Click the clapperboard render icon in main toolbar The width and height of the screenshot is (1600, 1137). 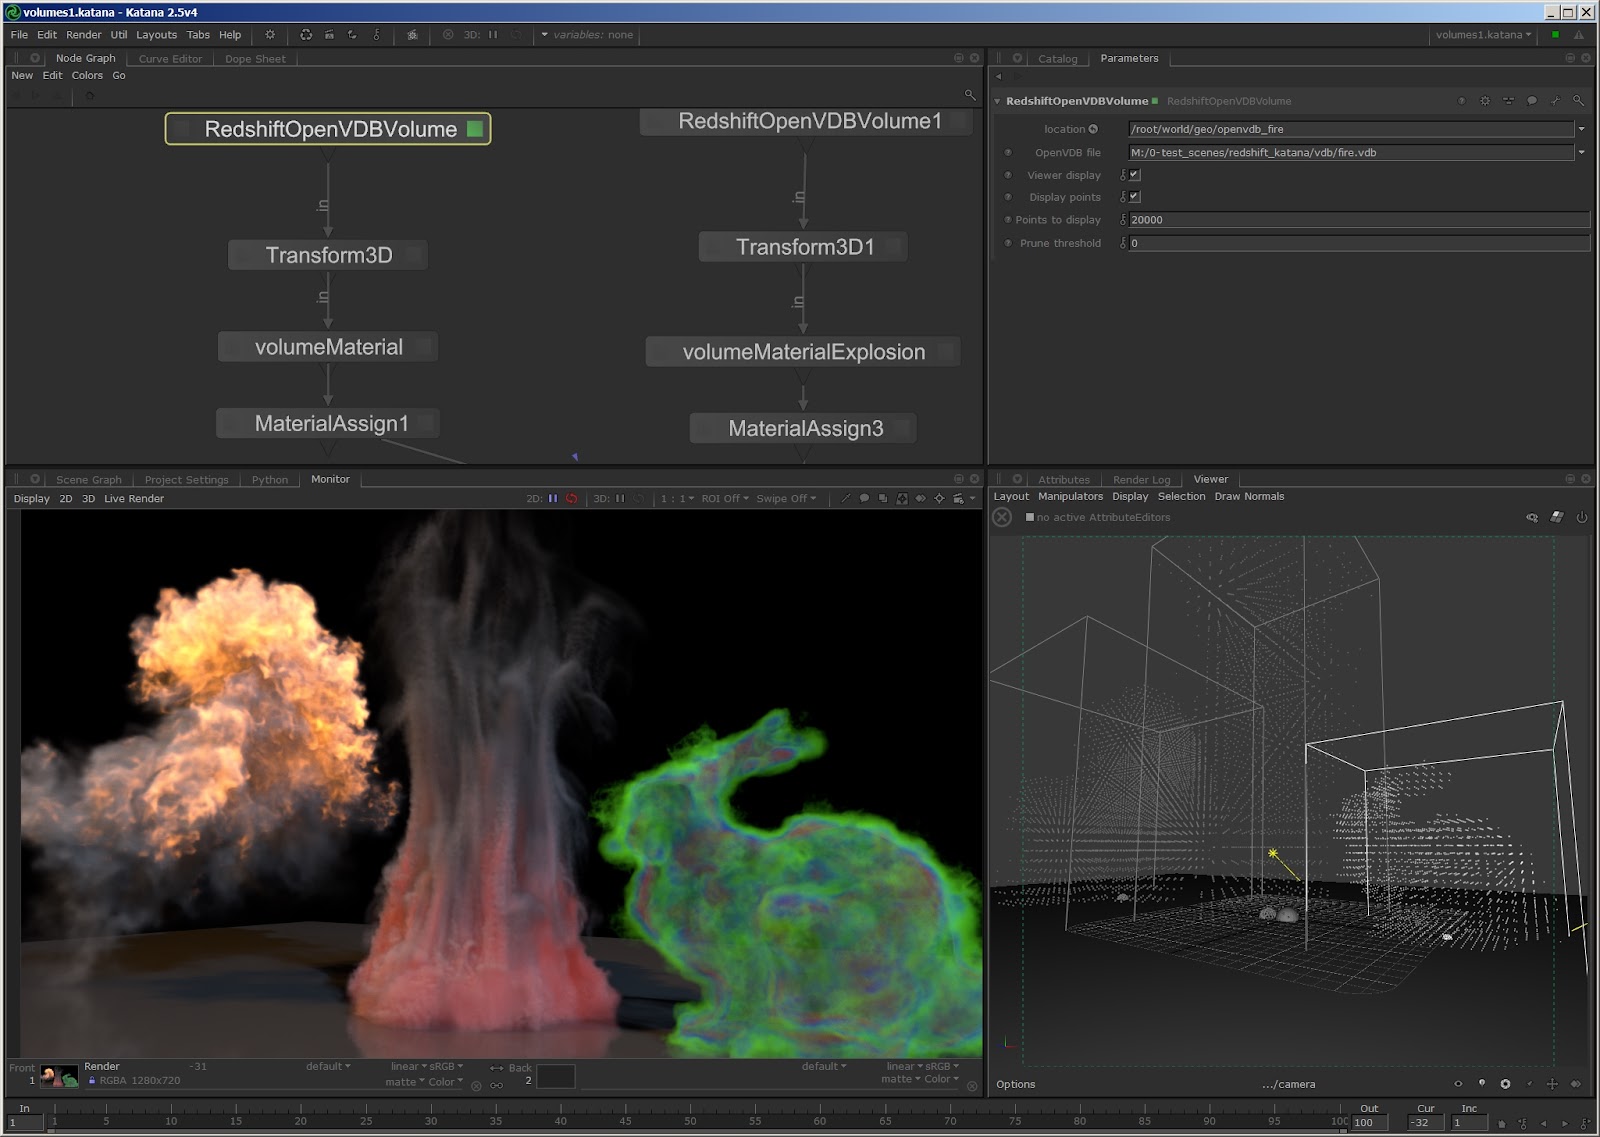coord(329,34)
